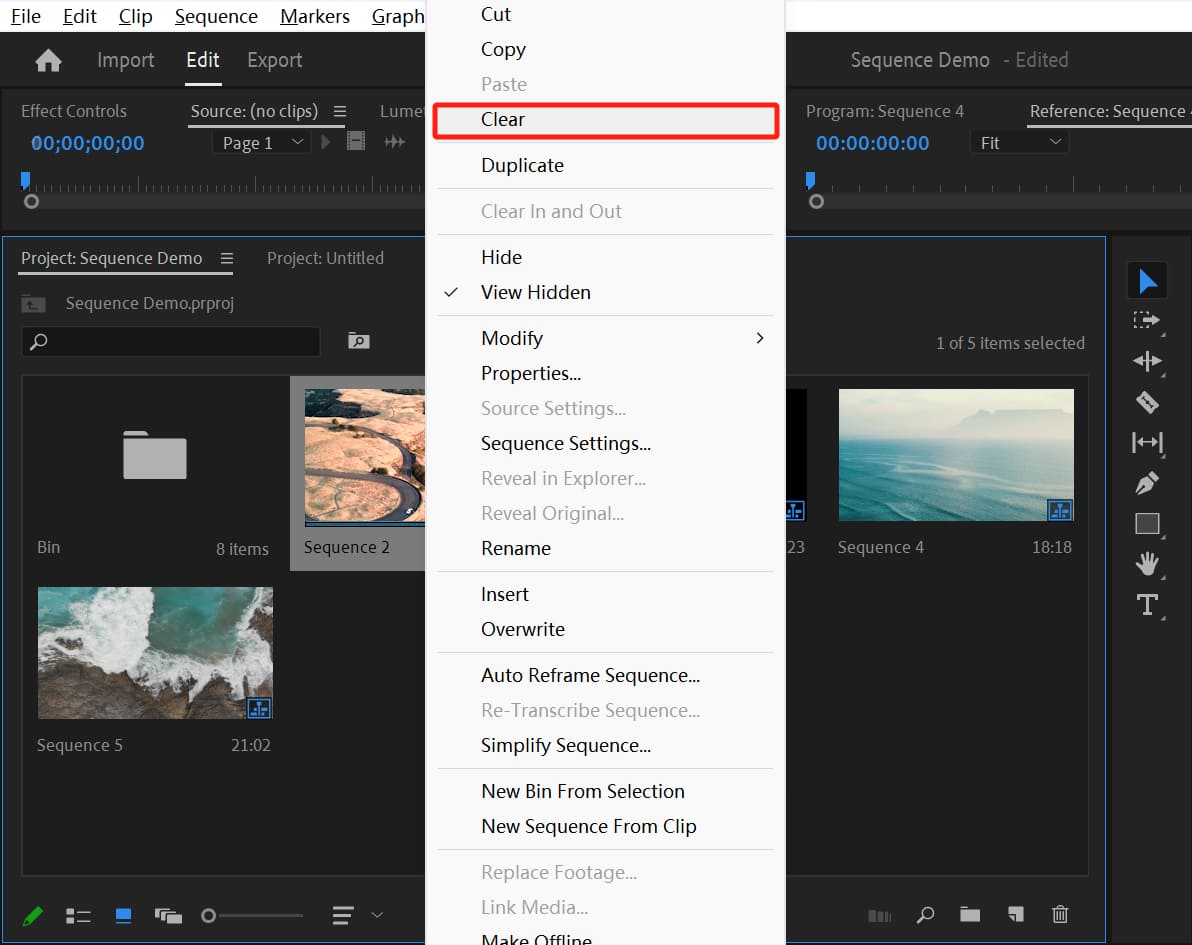
Task: Click the thumbnail zoom slider handle
Action: pos(208,915)
